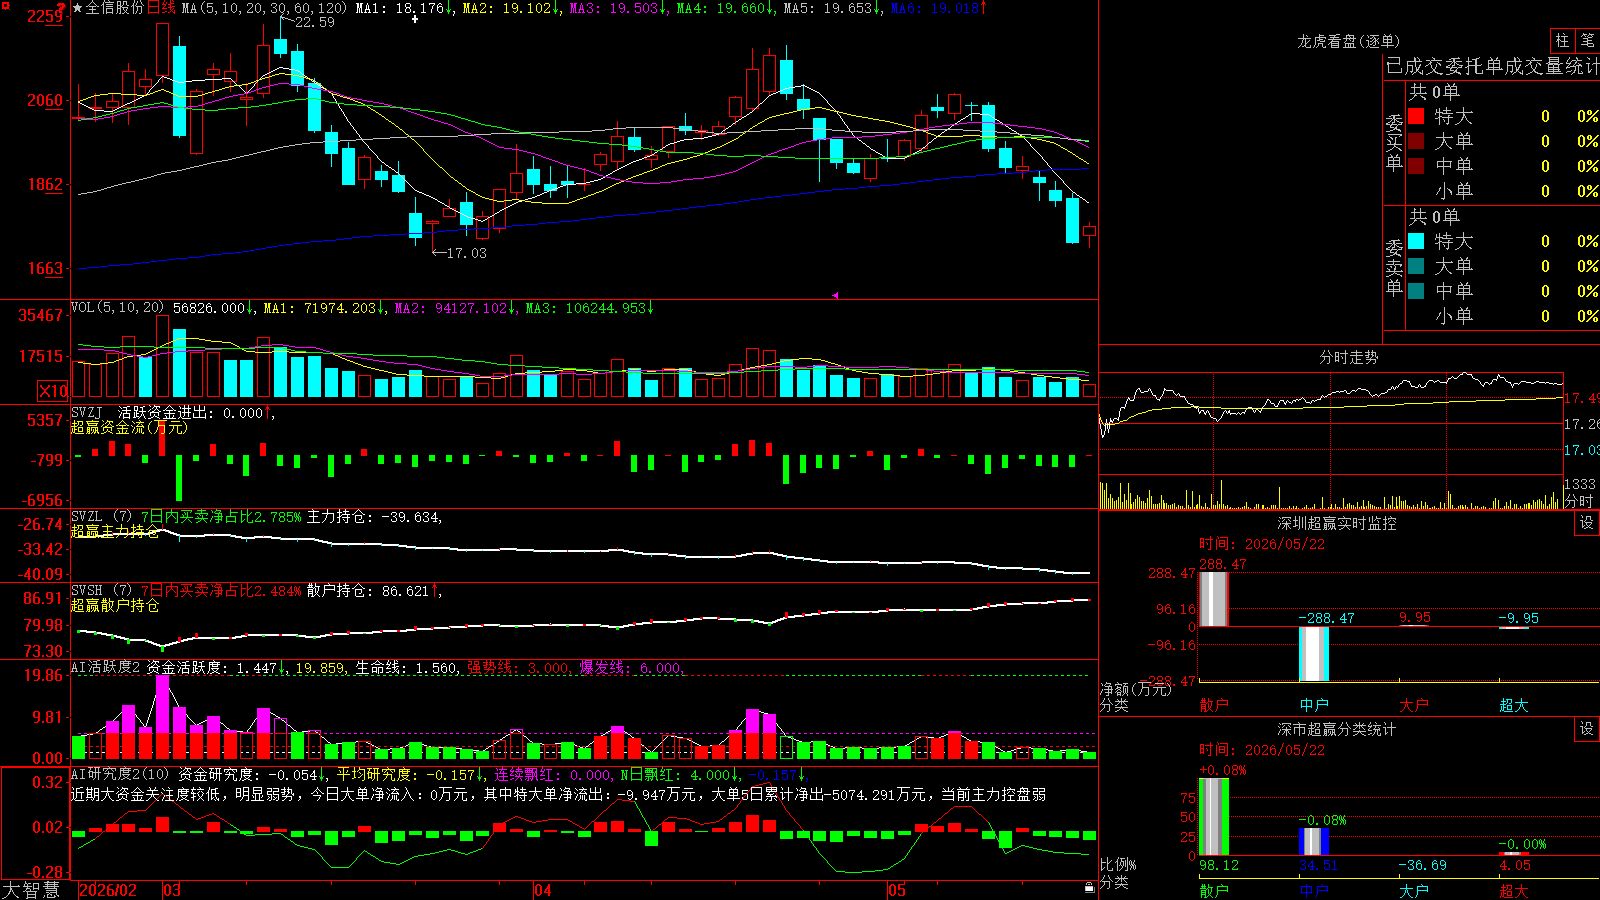
Task: Click the MA1: 18.176 value
Action: (x=402, y=8)
